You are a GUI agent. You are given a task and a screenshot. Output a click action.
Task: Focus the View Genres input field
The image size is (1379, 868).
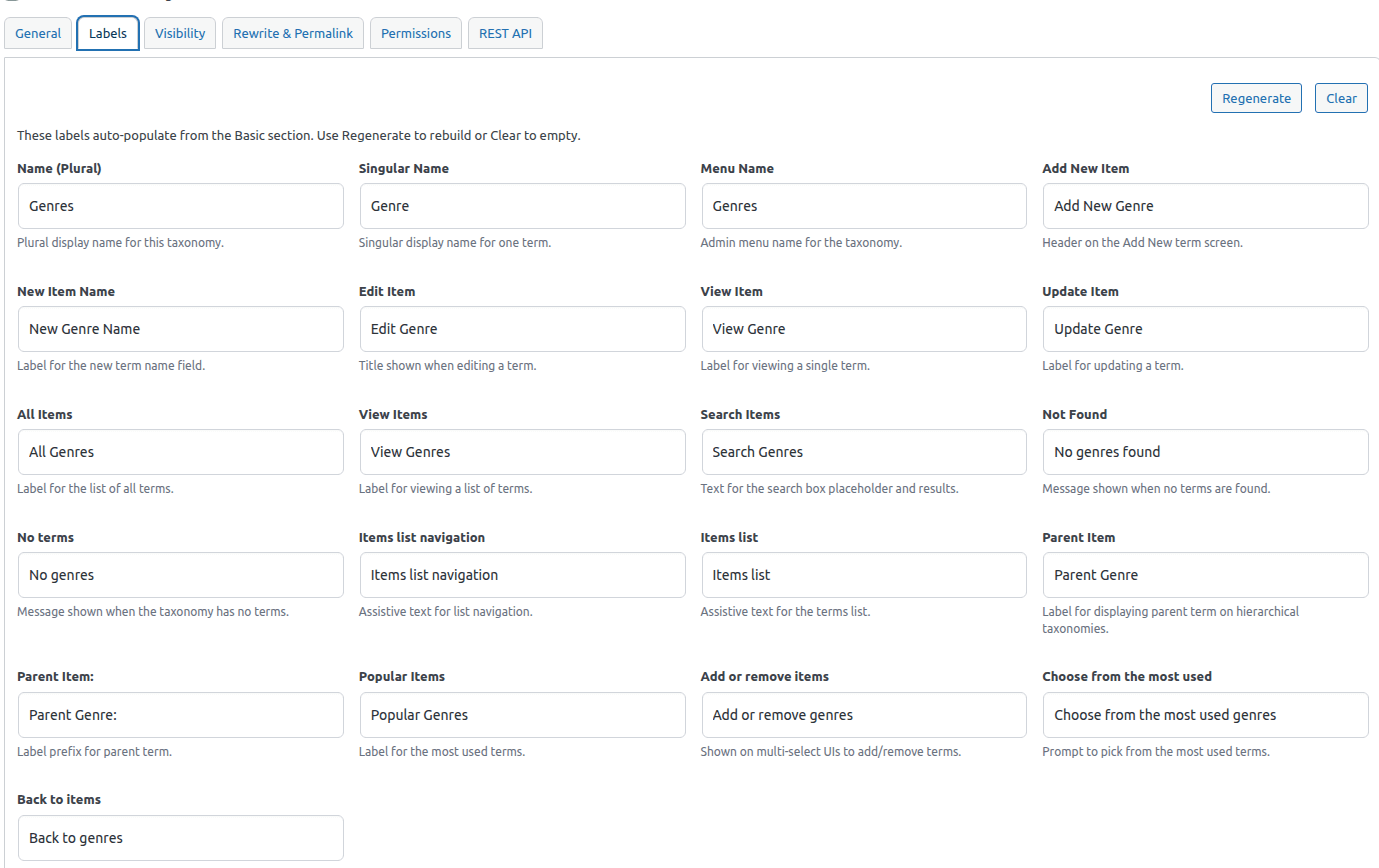(523, 452)
